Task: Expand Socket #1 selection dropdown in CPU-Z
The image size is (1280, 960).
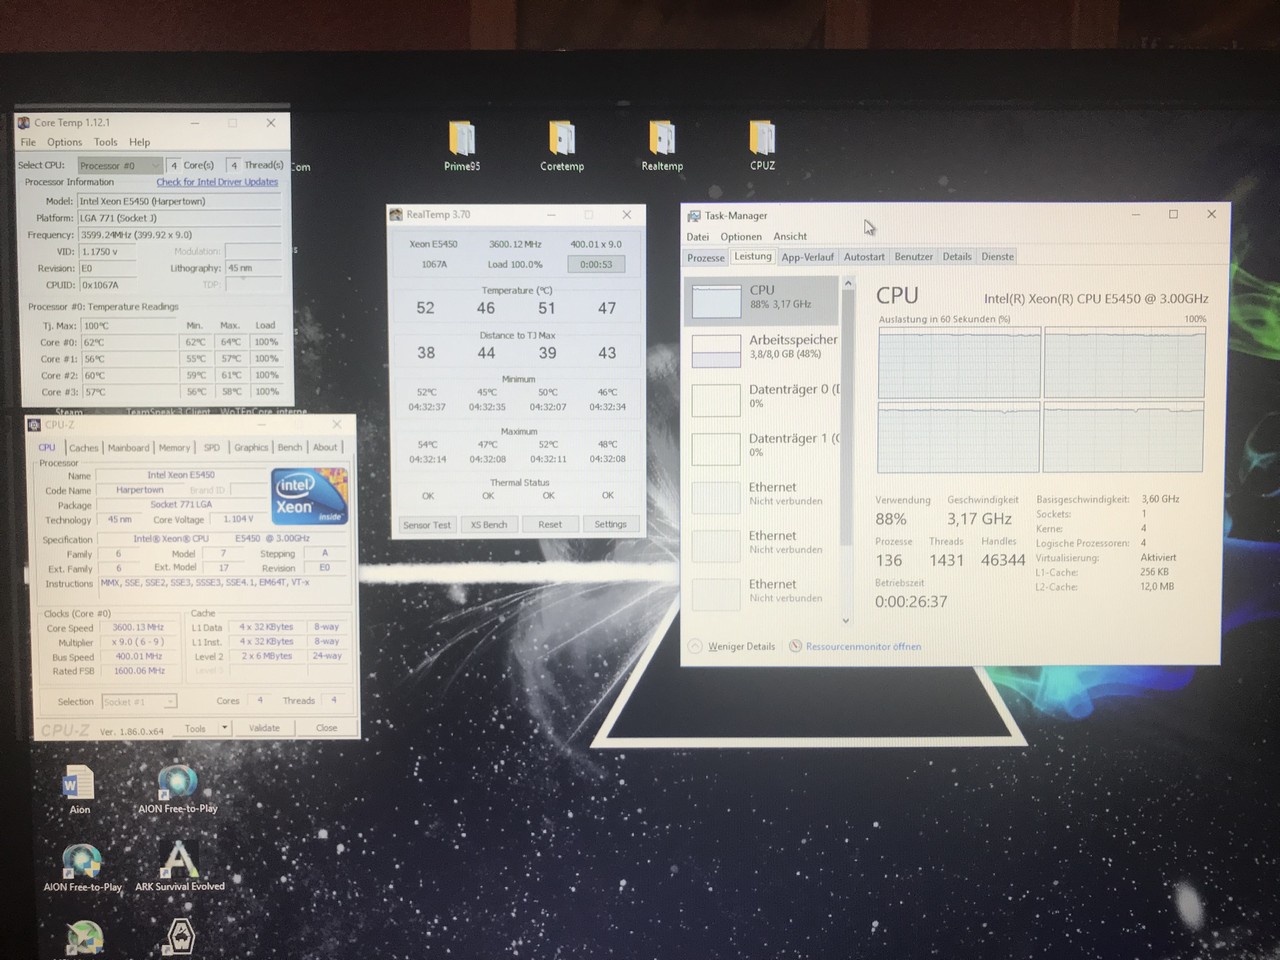Action: pos(139,702)
